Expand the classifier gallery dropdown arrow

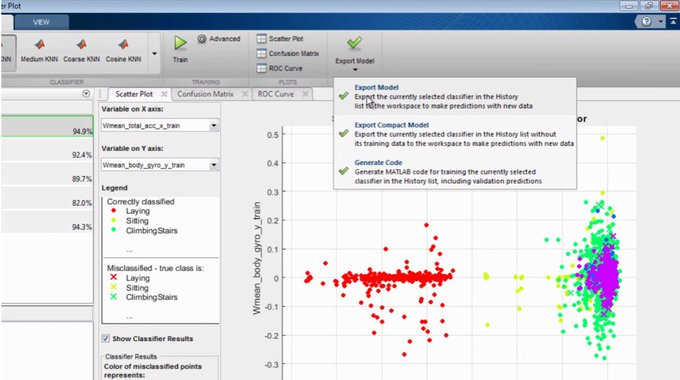(x=154, y=54)
